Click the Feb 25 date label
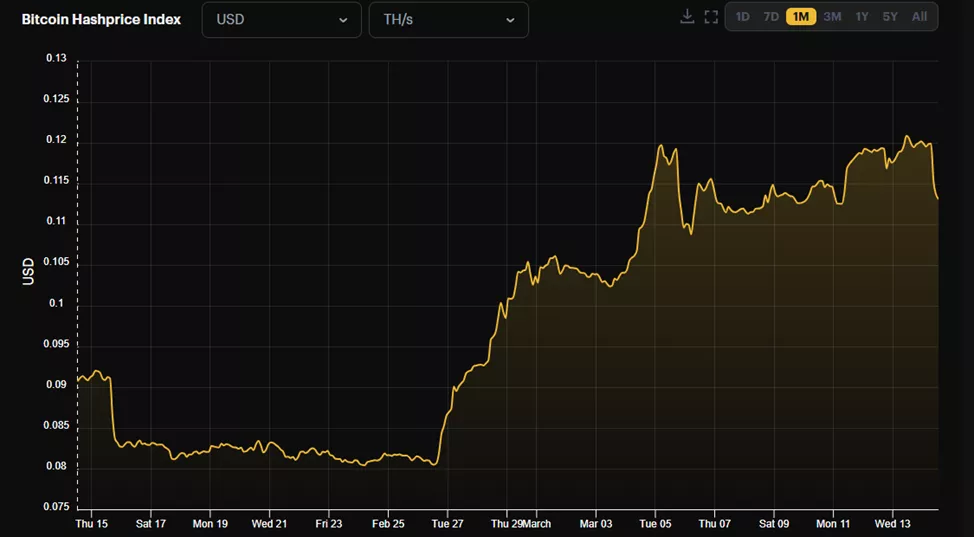The width and height of the screenshot is (974, 537). (387, 523)
